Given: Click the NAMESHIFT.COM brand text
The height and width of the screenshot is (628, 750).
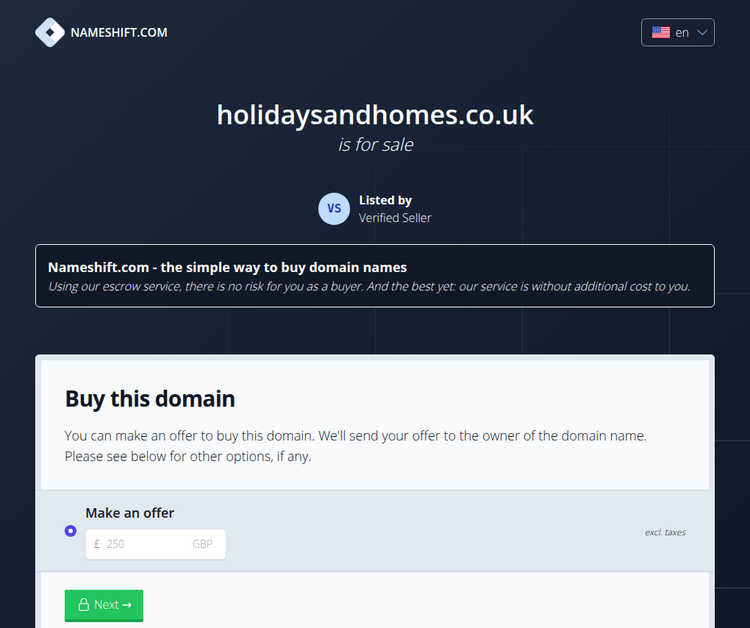Looking at the screenshot, I should click(119, 32).
